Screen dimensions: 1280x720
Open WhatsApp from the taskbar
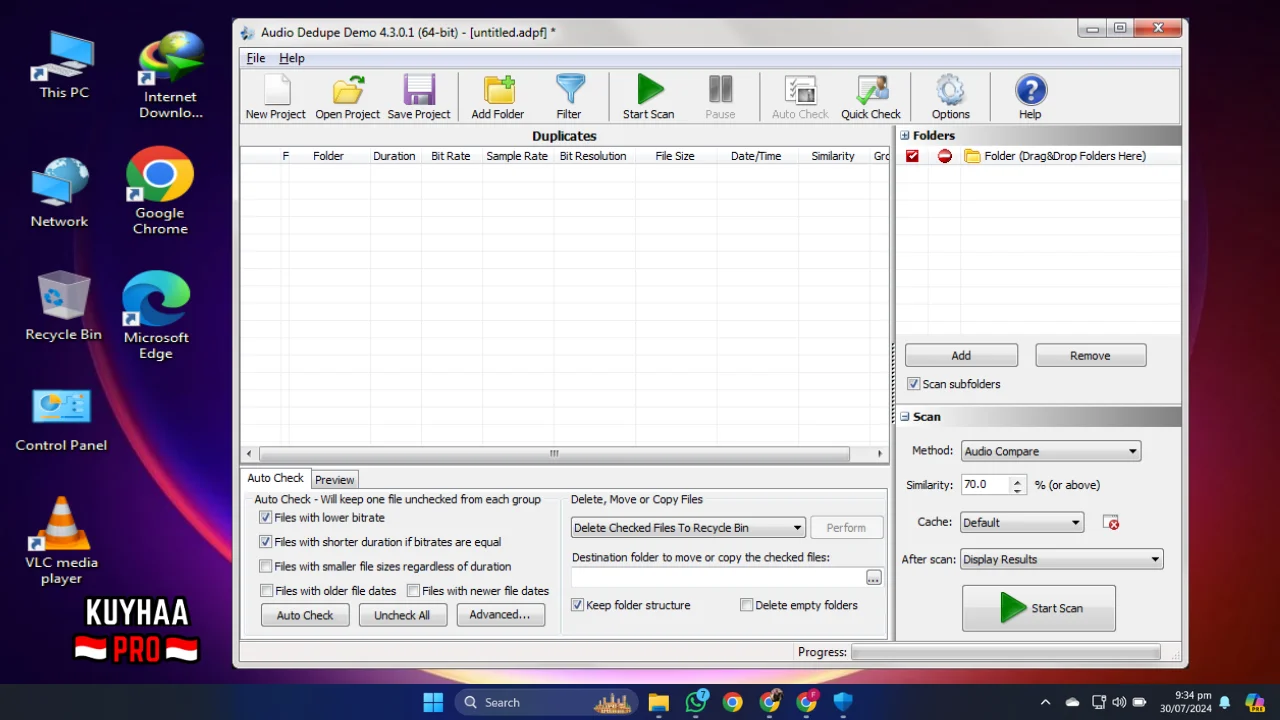[696, 702]
